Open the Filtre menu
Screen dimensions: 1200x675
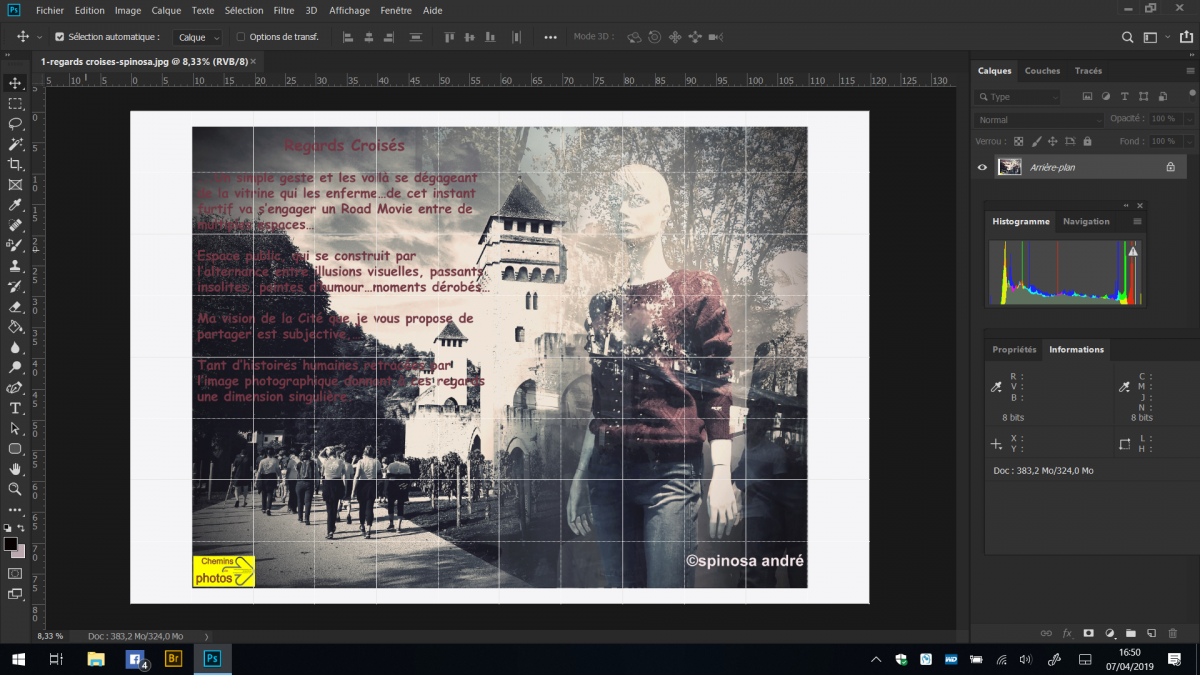pos(283,10)
